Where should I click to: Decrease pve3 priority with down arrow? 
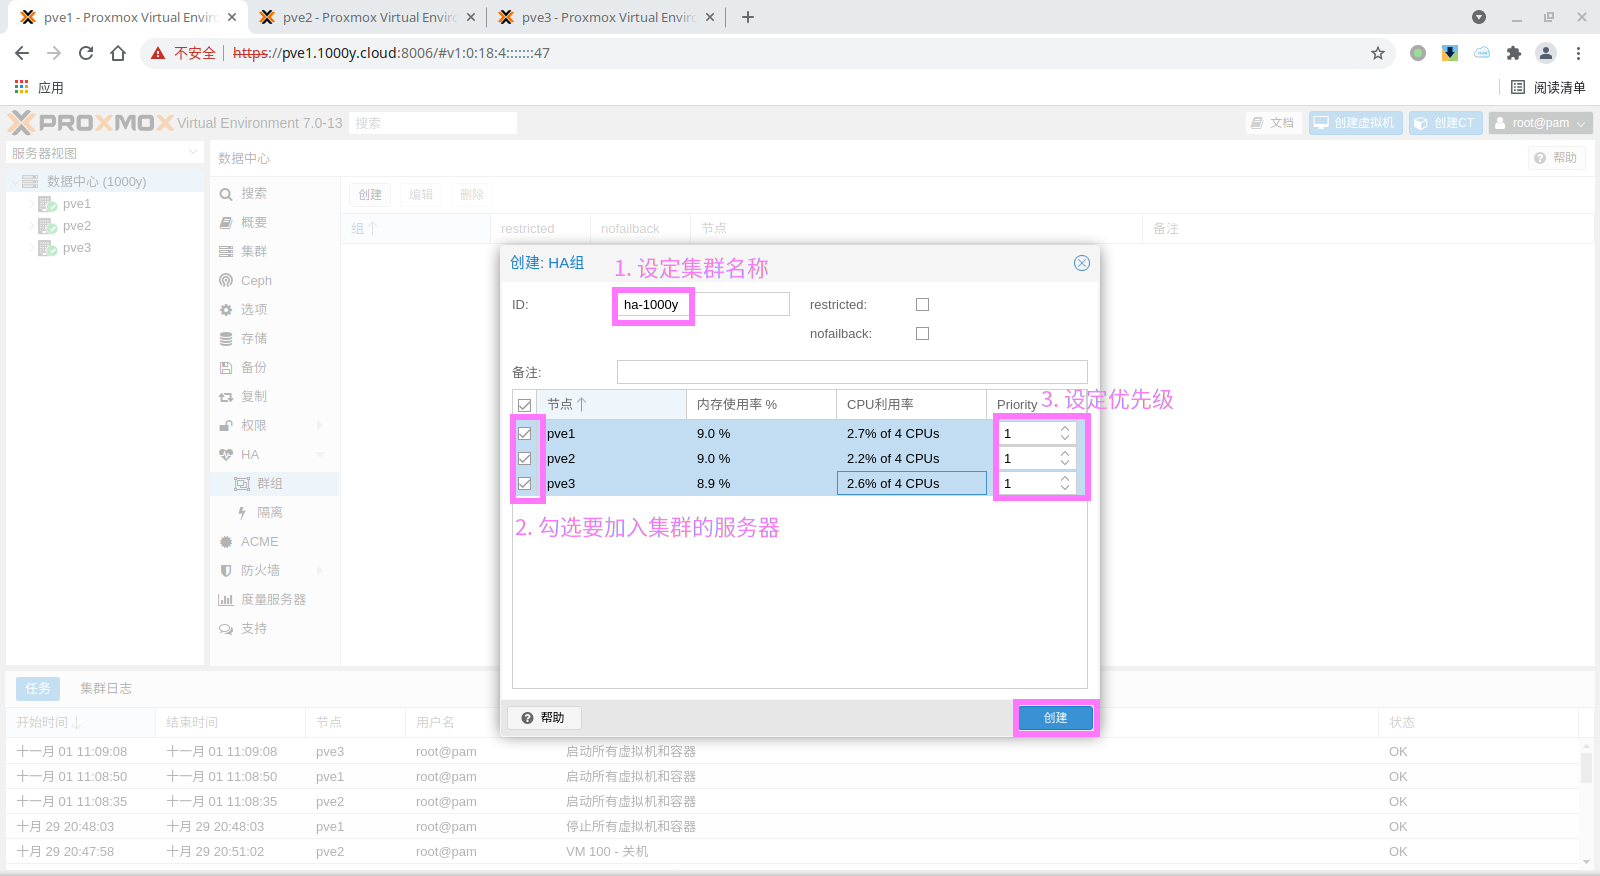1065,488
